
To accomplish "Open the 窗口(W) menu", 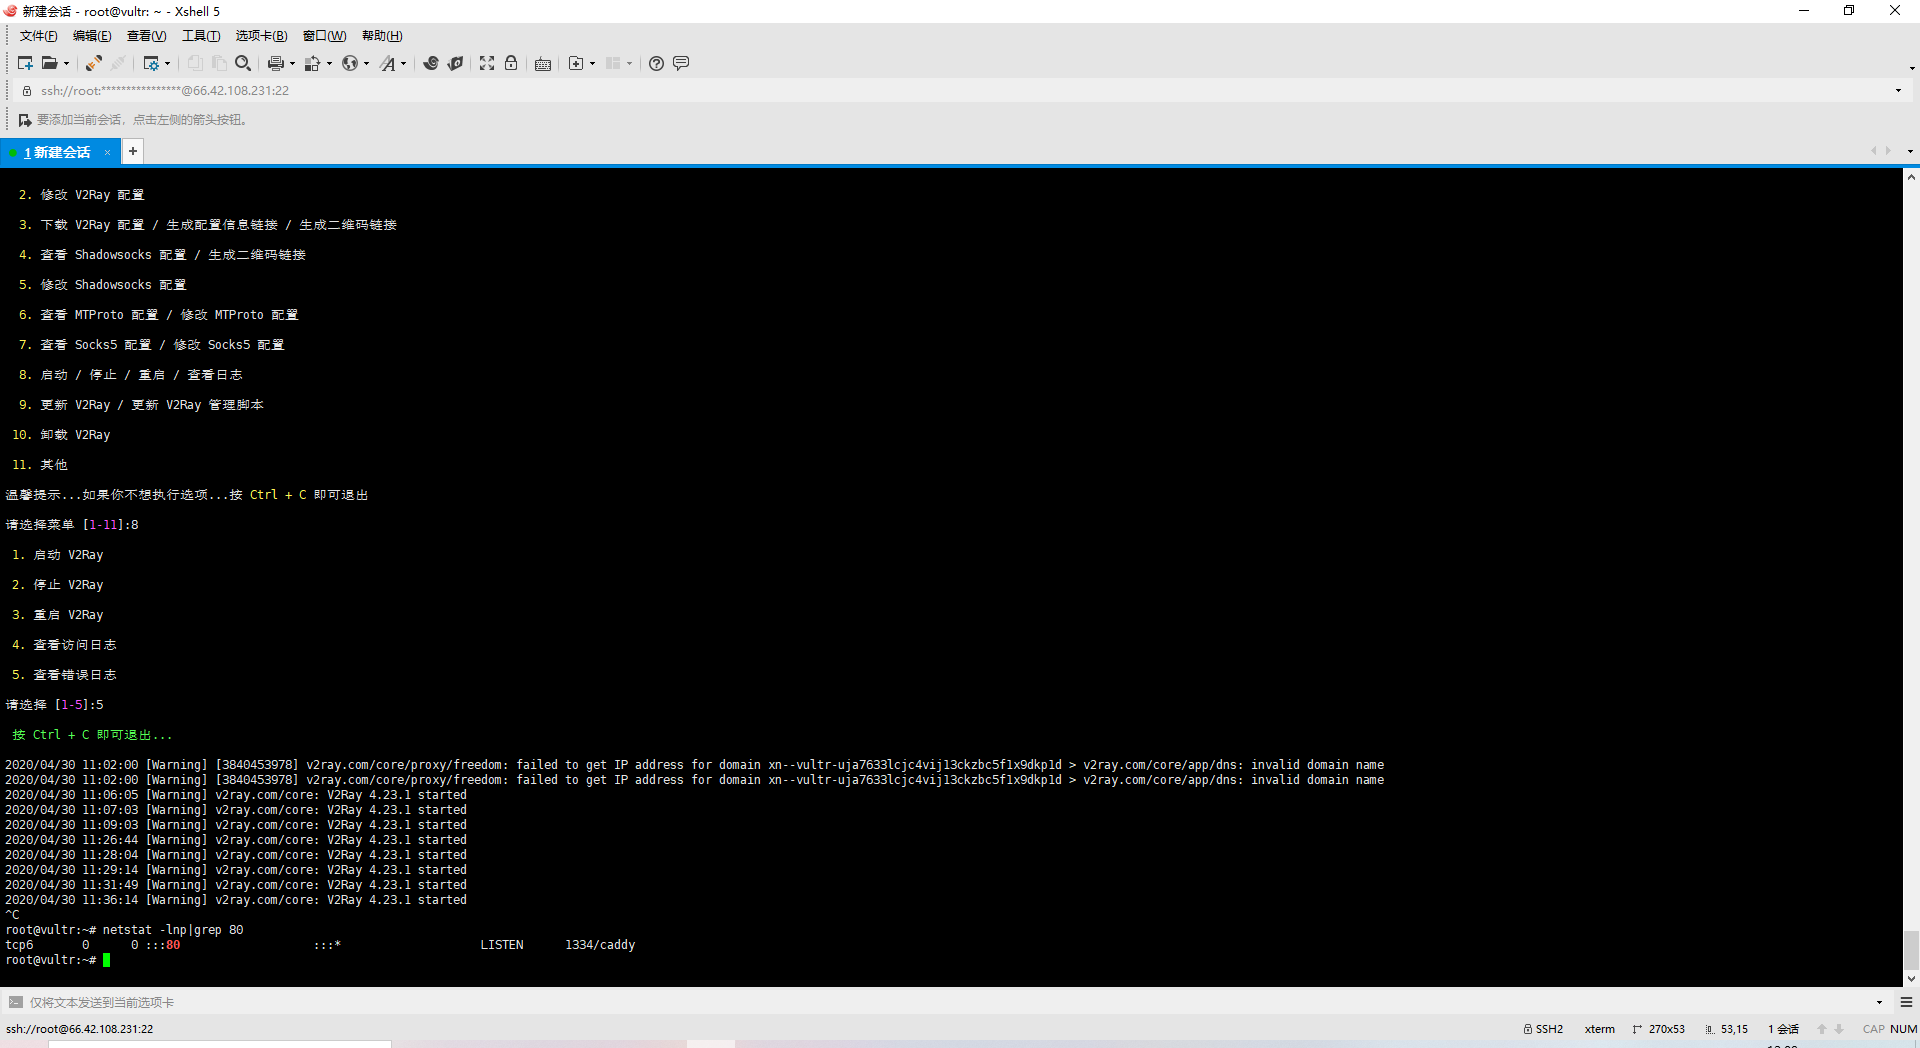I will pyautogui.click(x=324, y=36).
